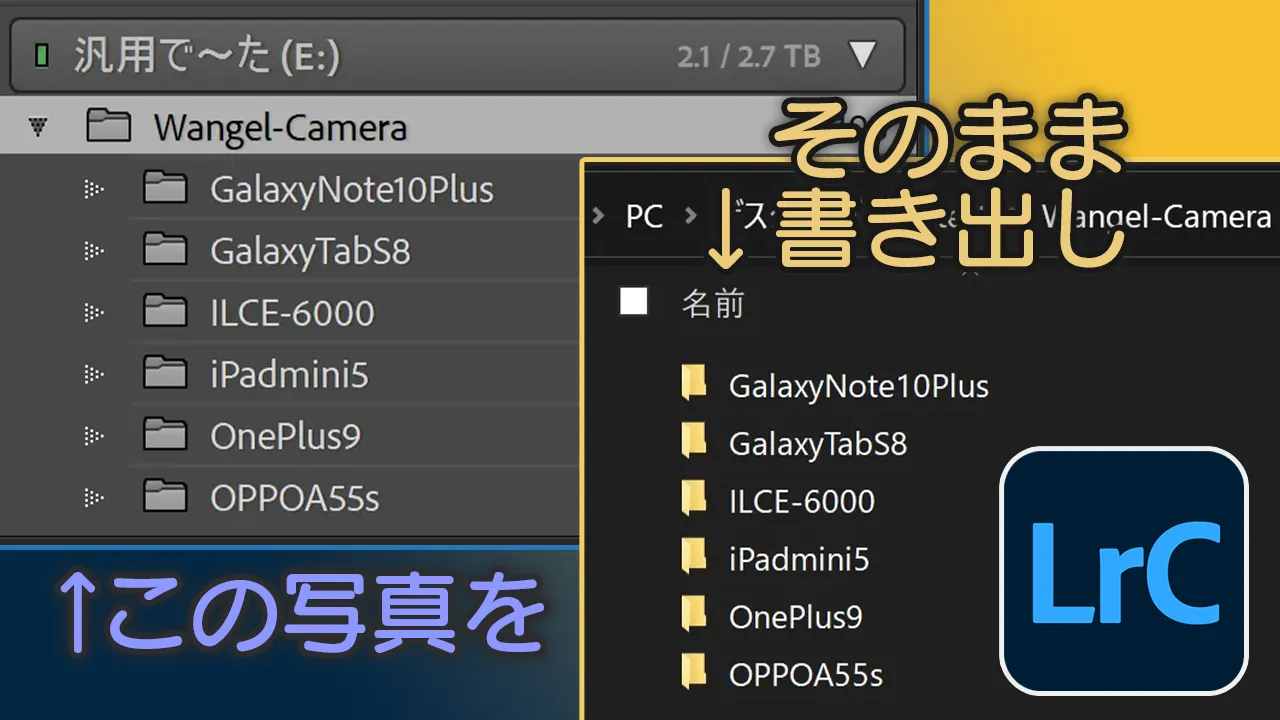Select GalaxyTabS8 name in Explorer list
The width and height of the screenshot is (1280, 720).
[818, 445]
